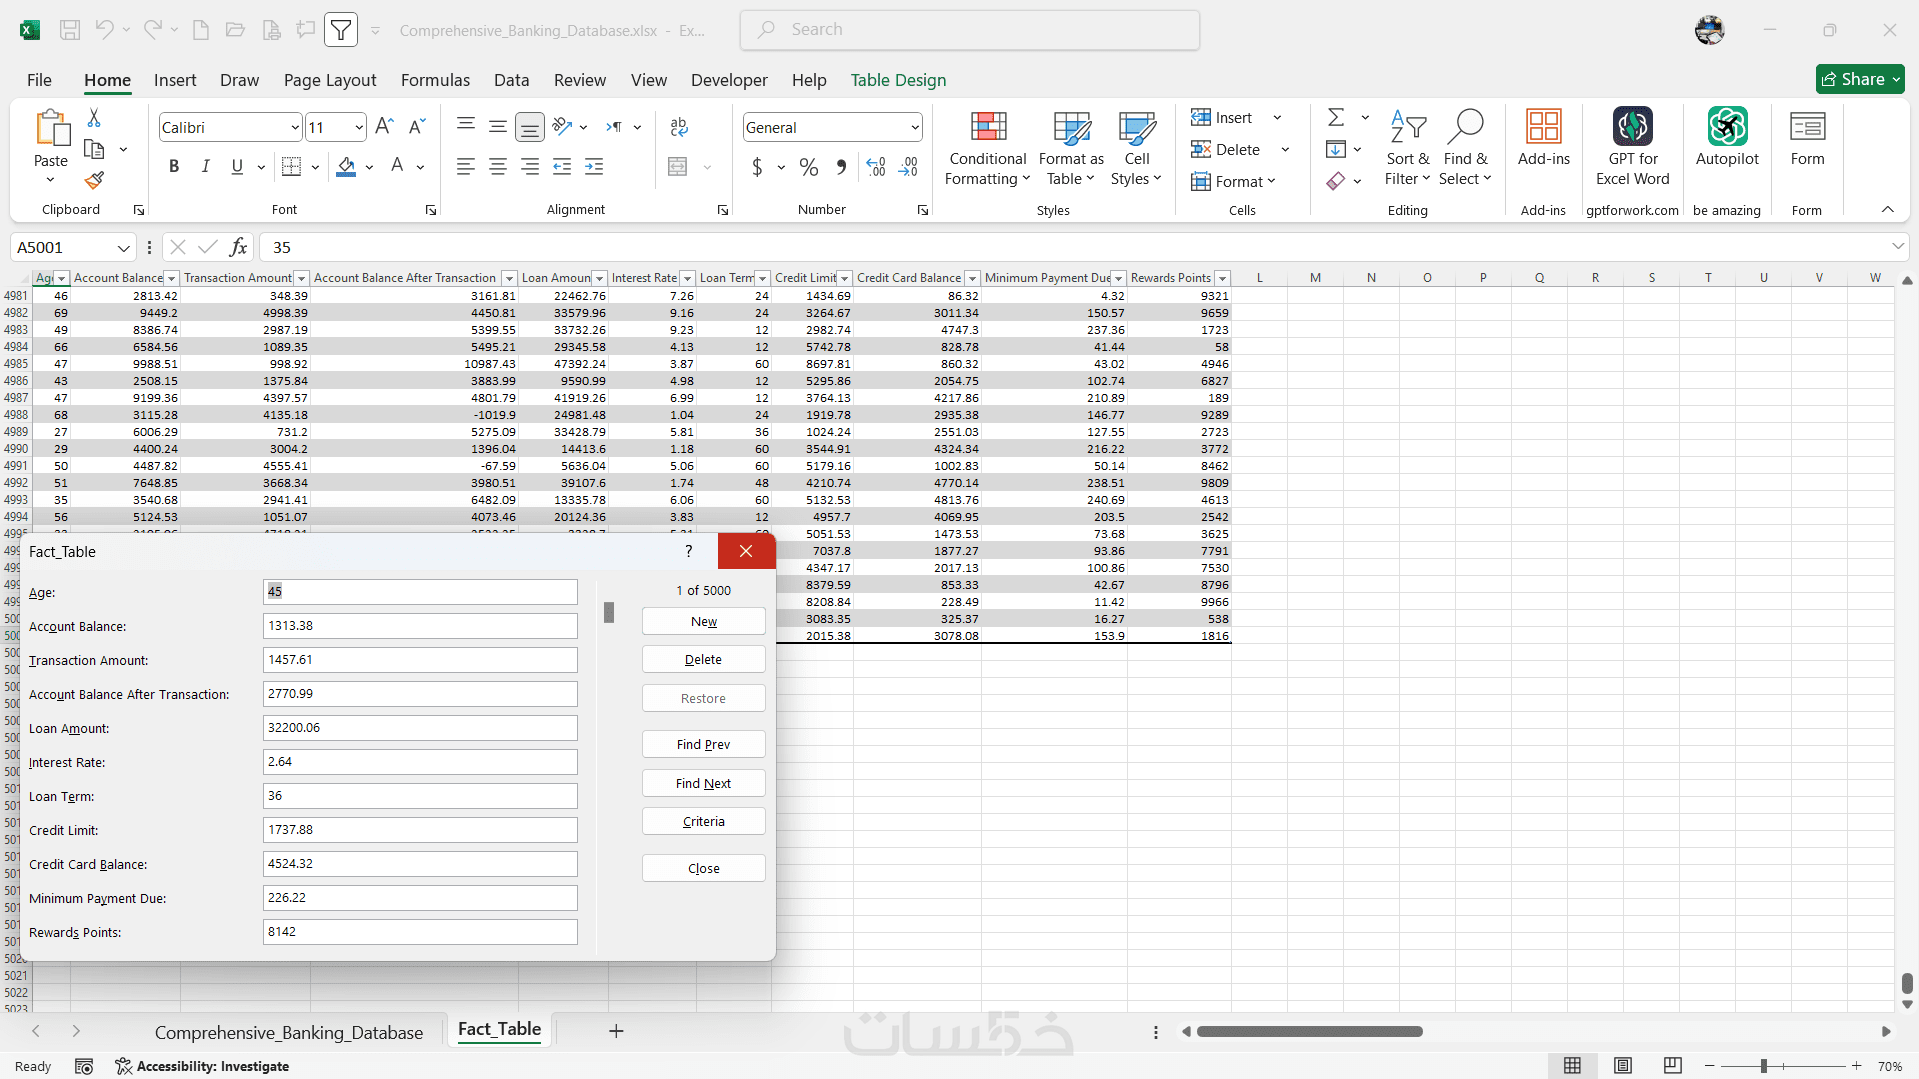
Task: Expand the Name Box dropdown
Action: coord(123,248)
